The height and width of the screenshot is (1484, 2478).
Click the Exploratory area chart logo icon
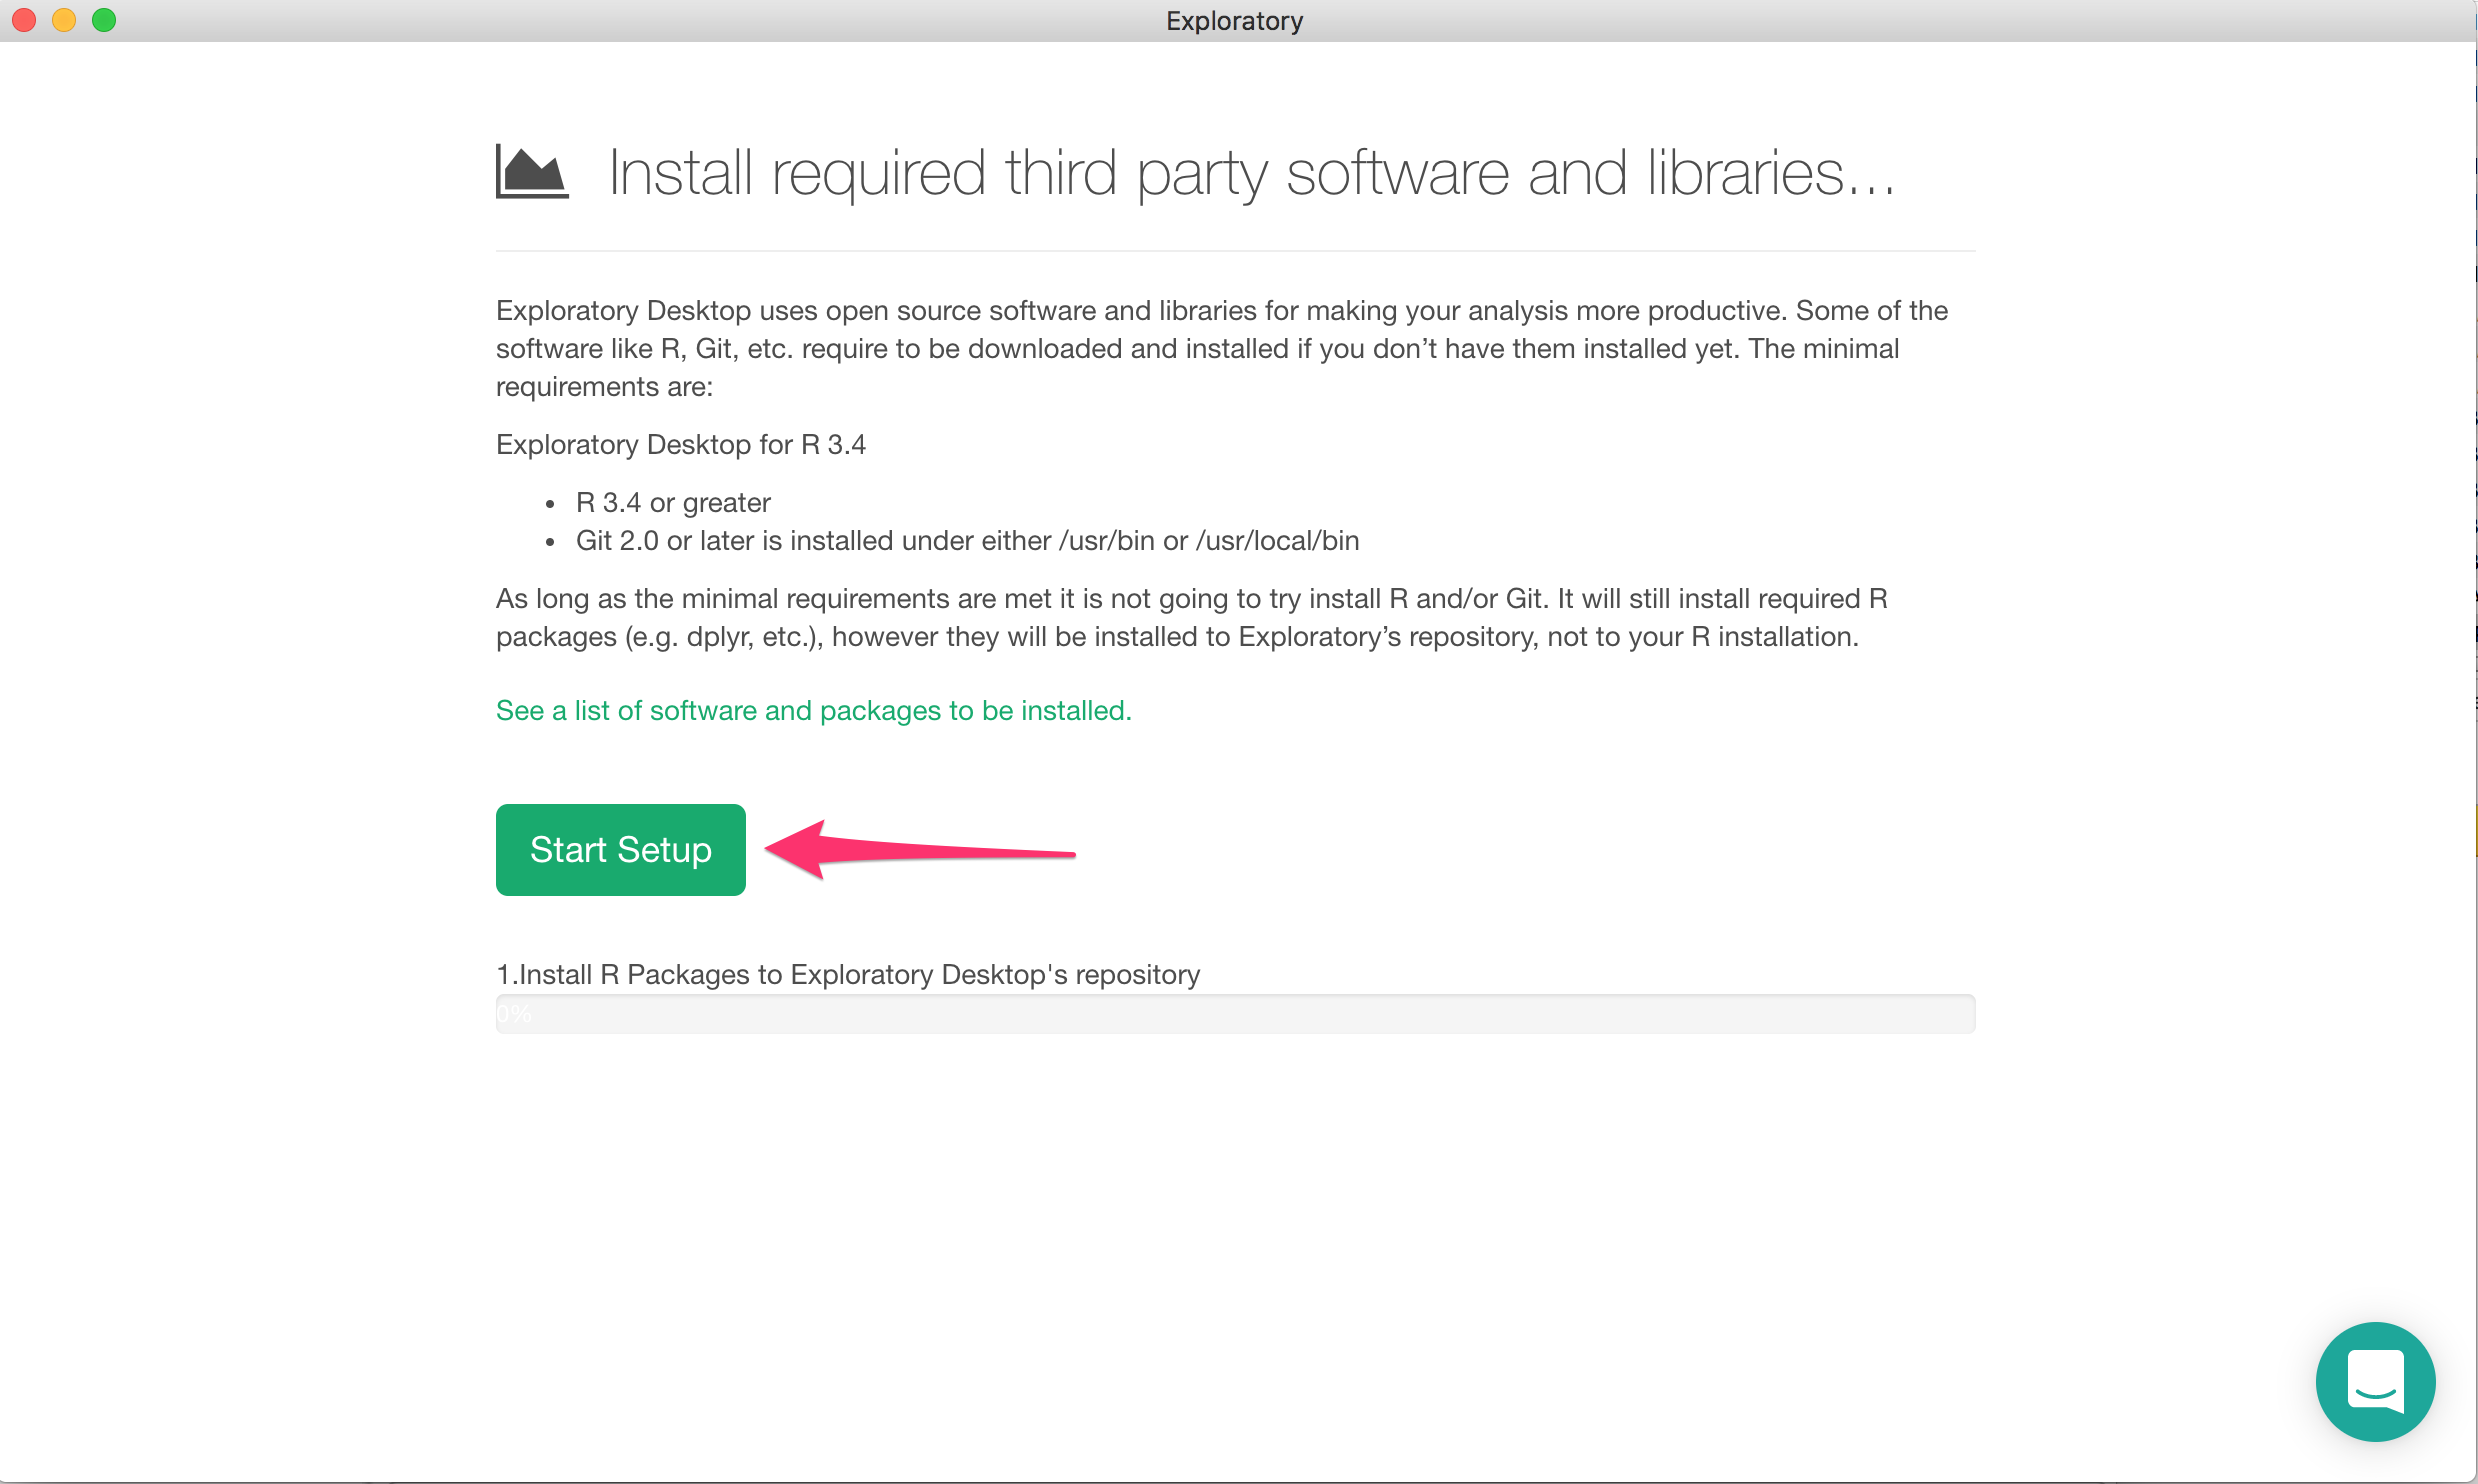click(x=532, y=172)
